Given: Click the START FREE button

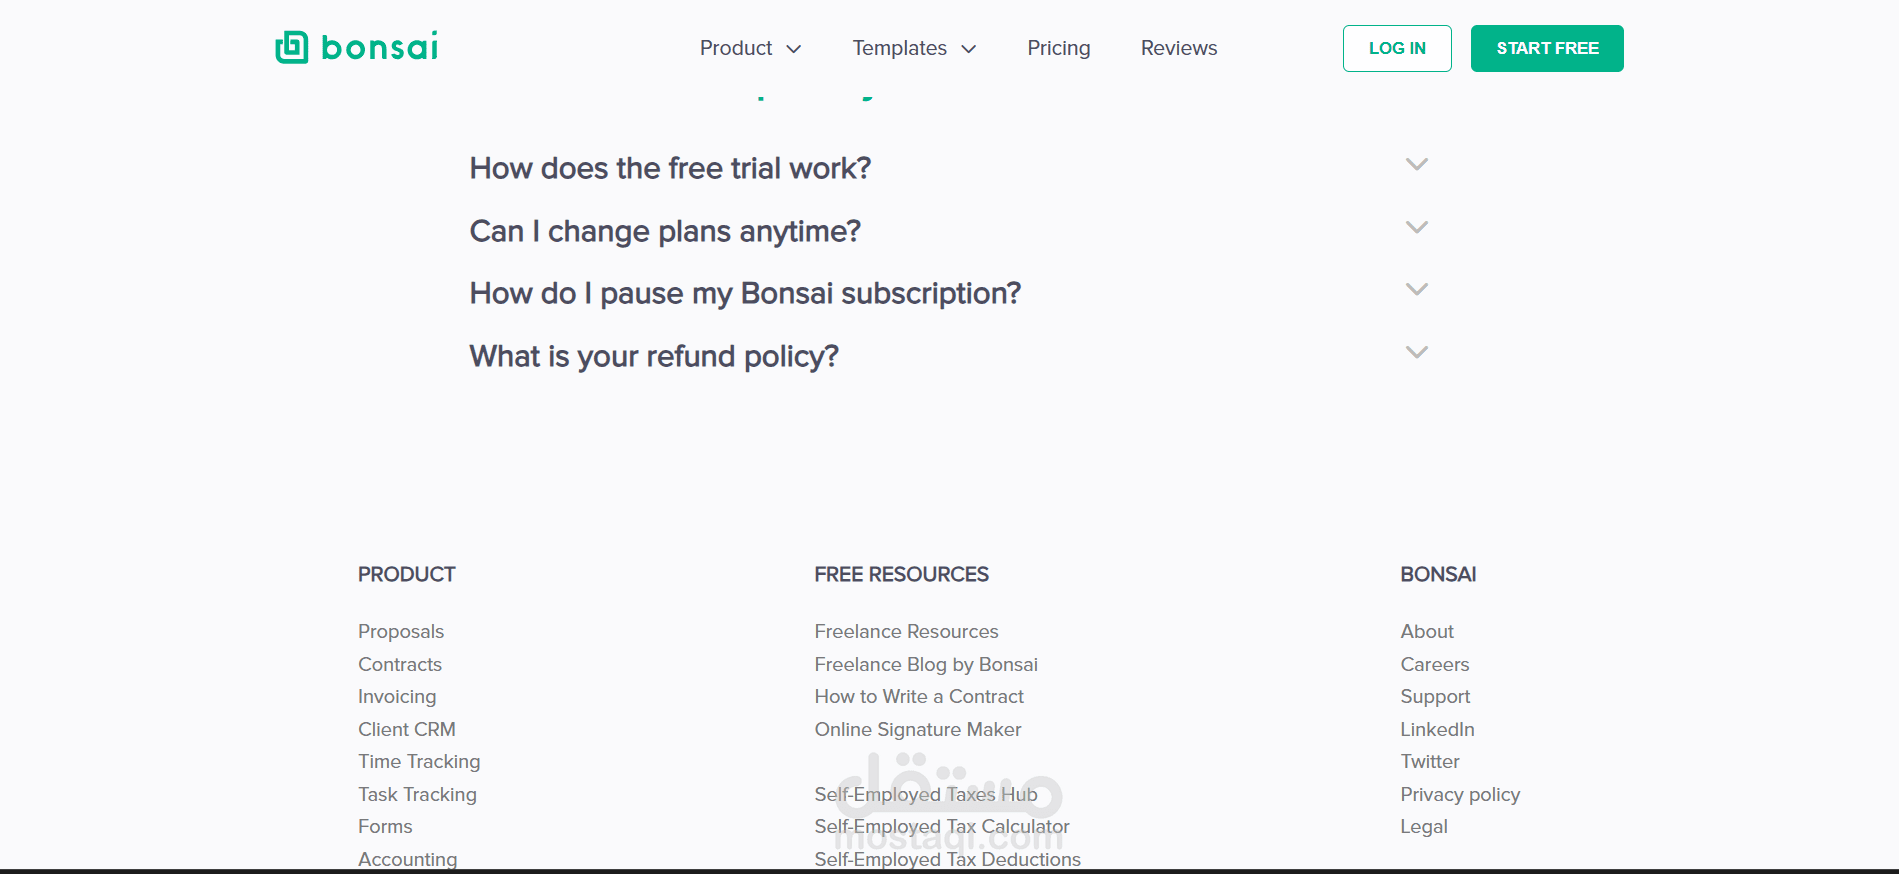Looking at the screenshot, I should 1546,48.
